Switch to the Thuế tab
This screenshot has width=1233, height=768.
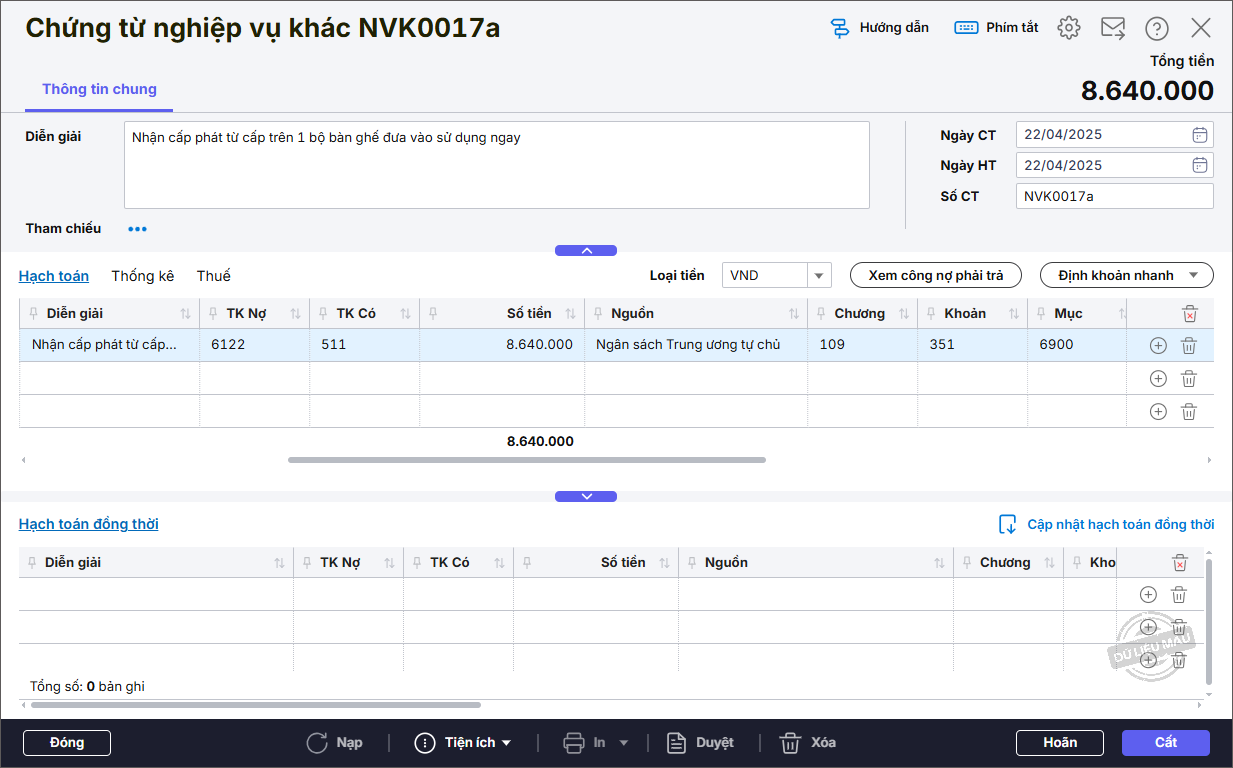tap(213, 276)
